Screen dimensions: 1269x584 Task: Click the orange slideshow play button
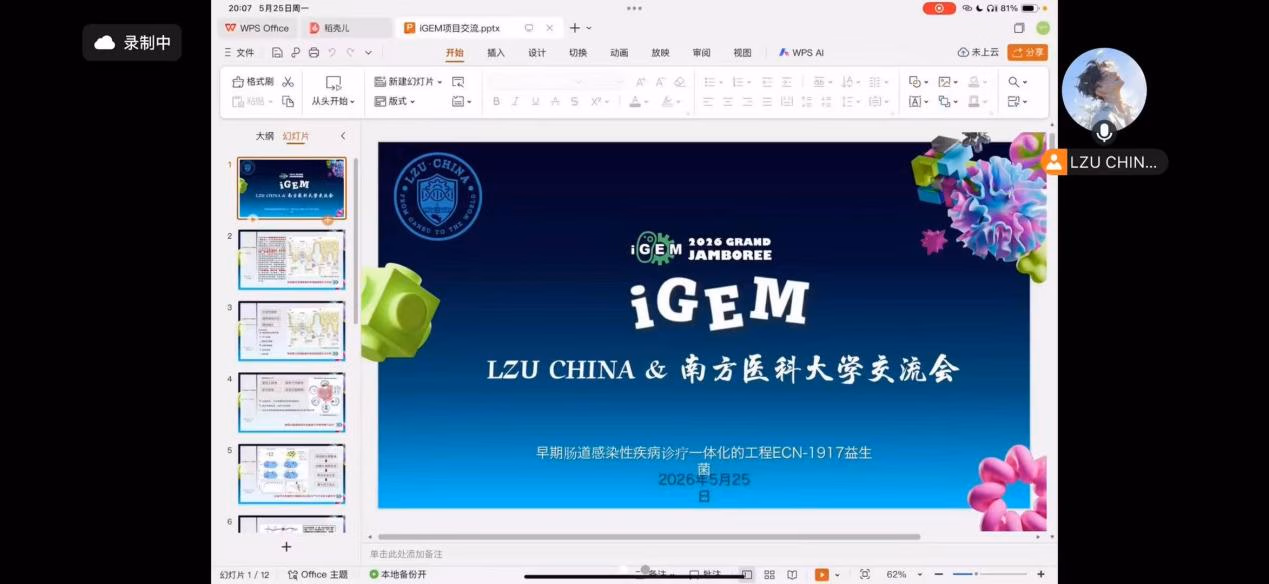[821, 574]
